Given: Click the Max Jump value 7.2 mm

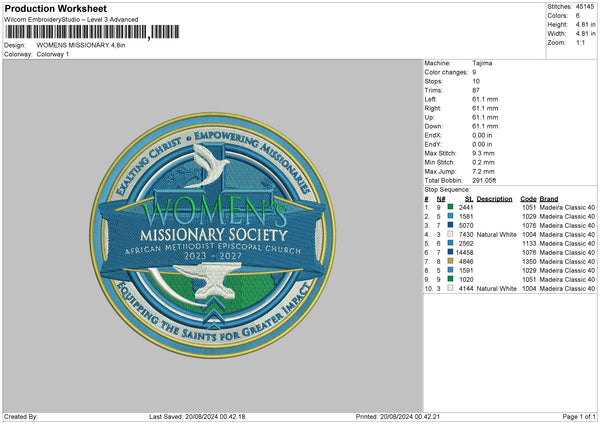Looking at the screenshot, I should (483, 171).
